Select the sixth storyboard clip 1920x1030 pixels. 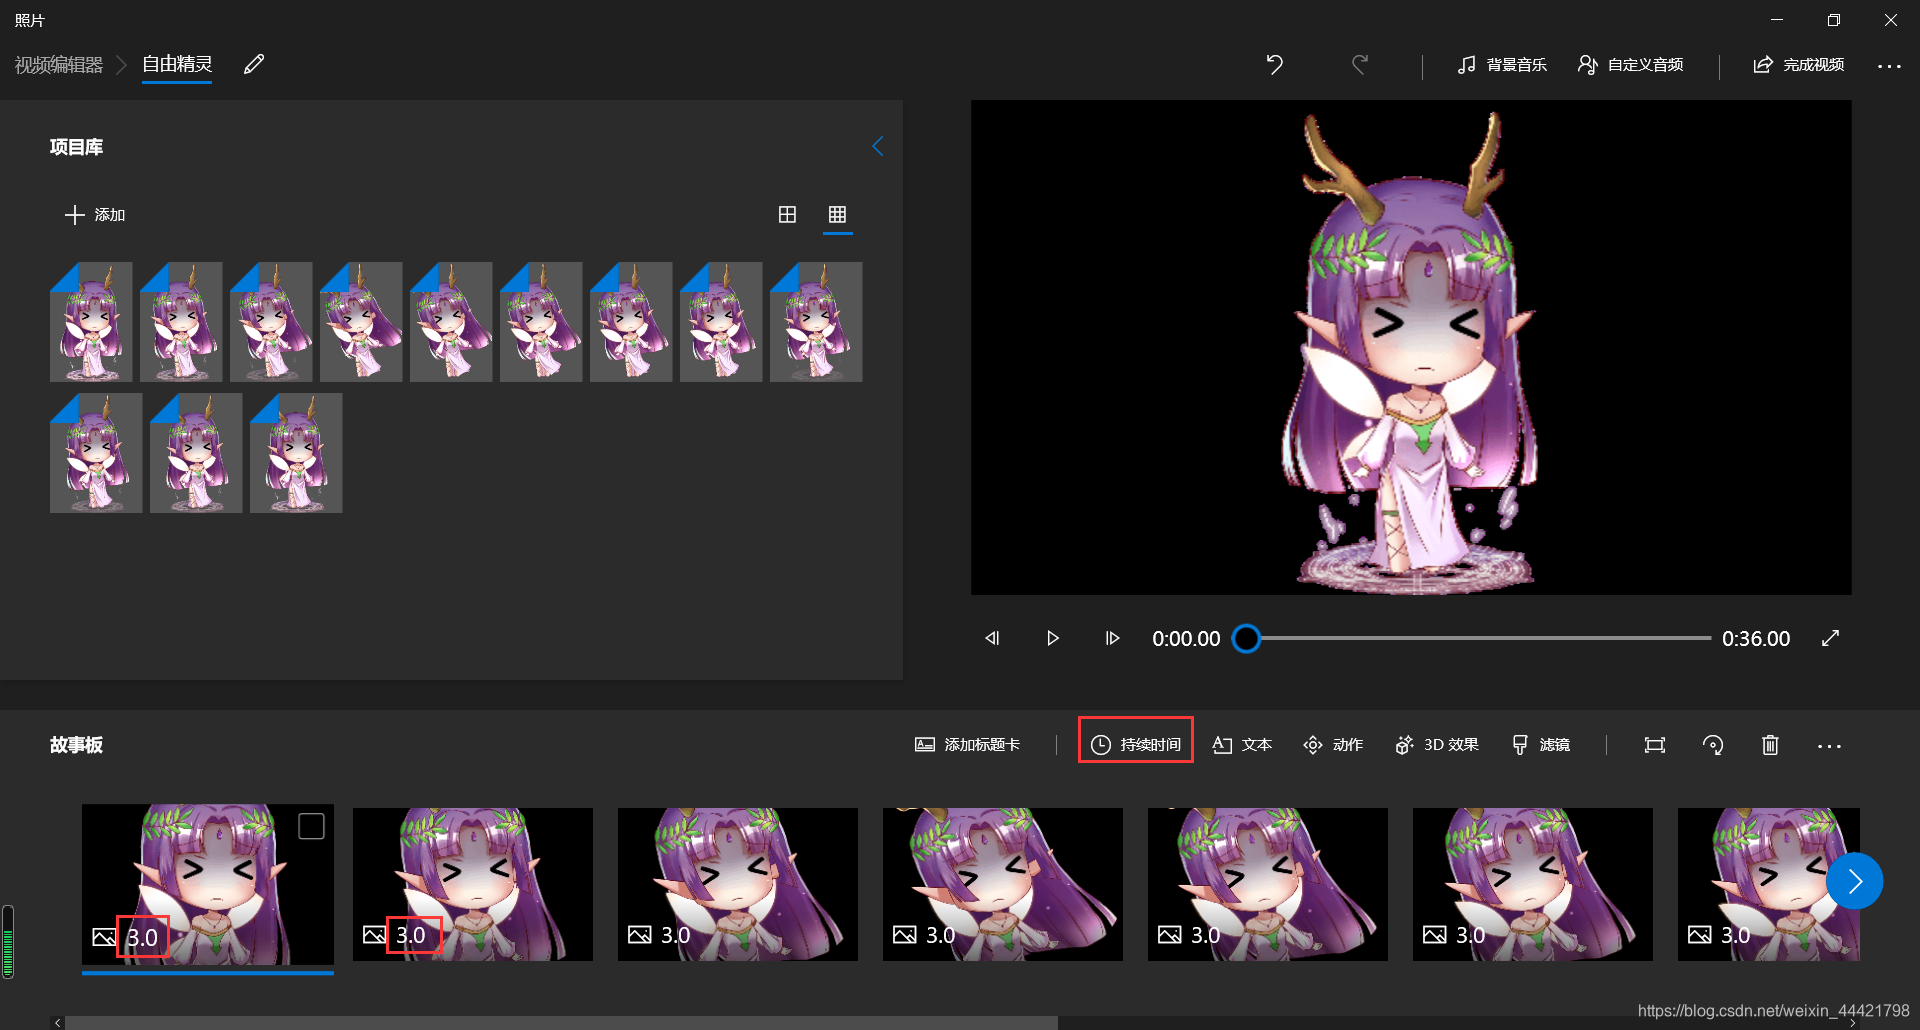pos(1533,884)
